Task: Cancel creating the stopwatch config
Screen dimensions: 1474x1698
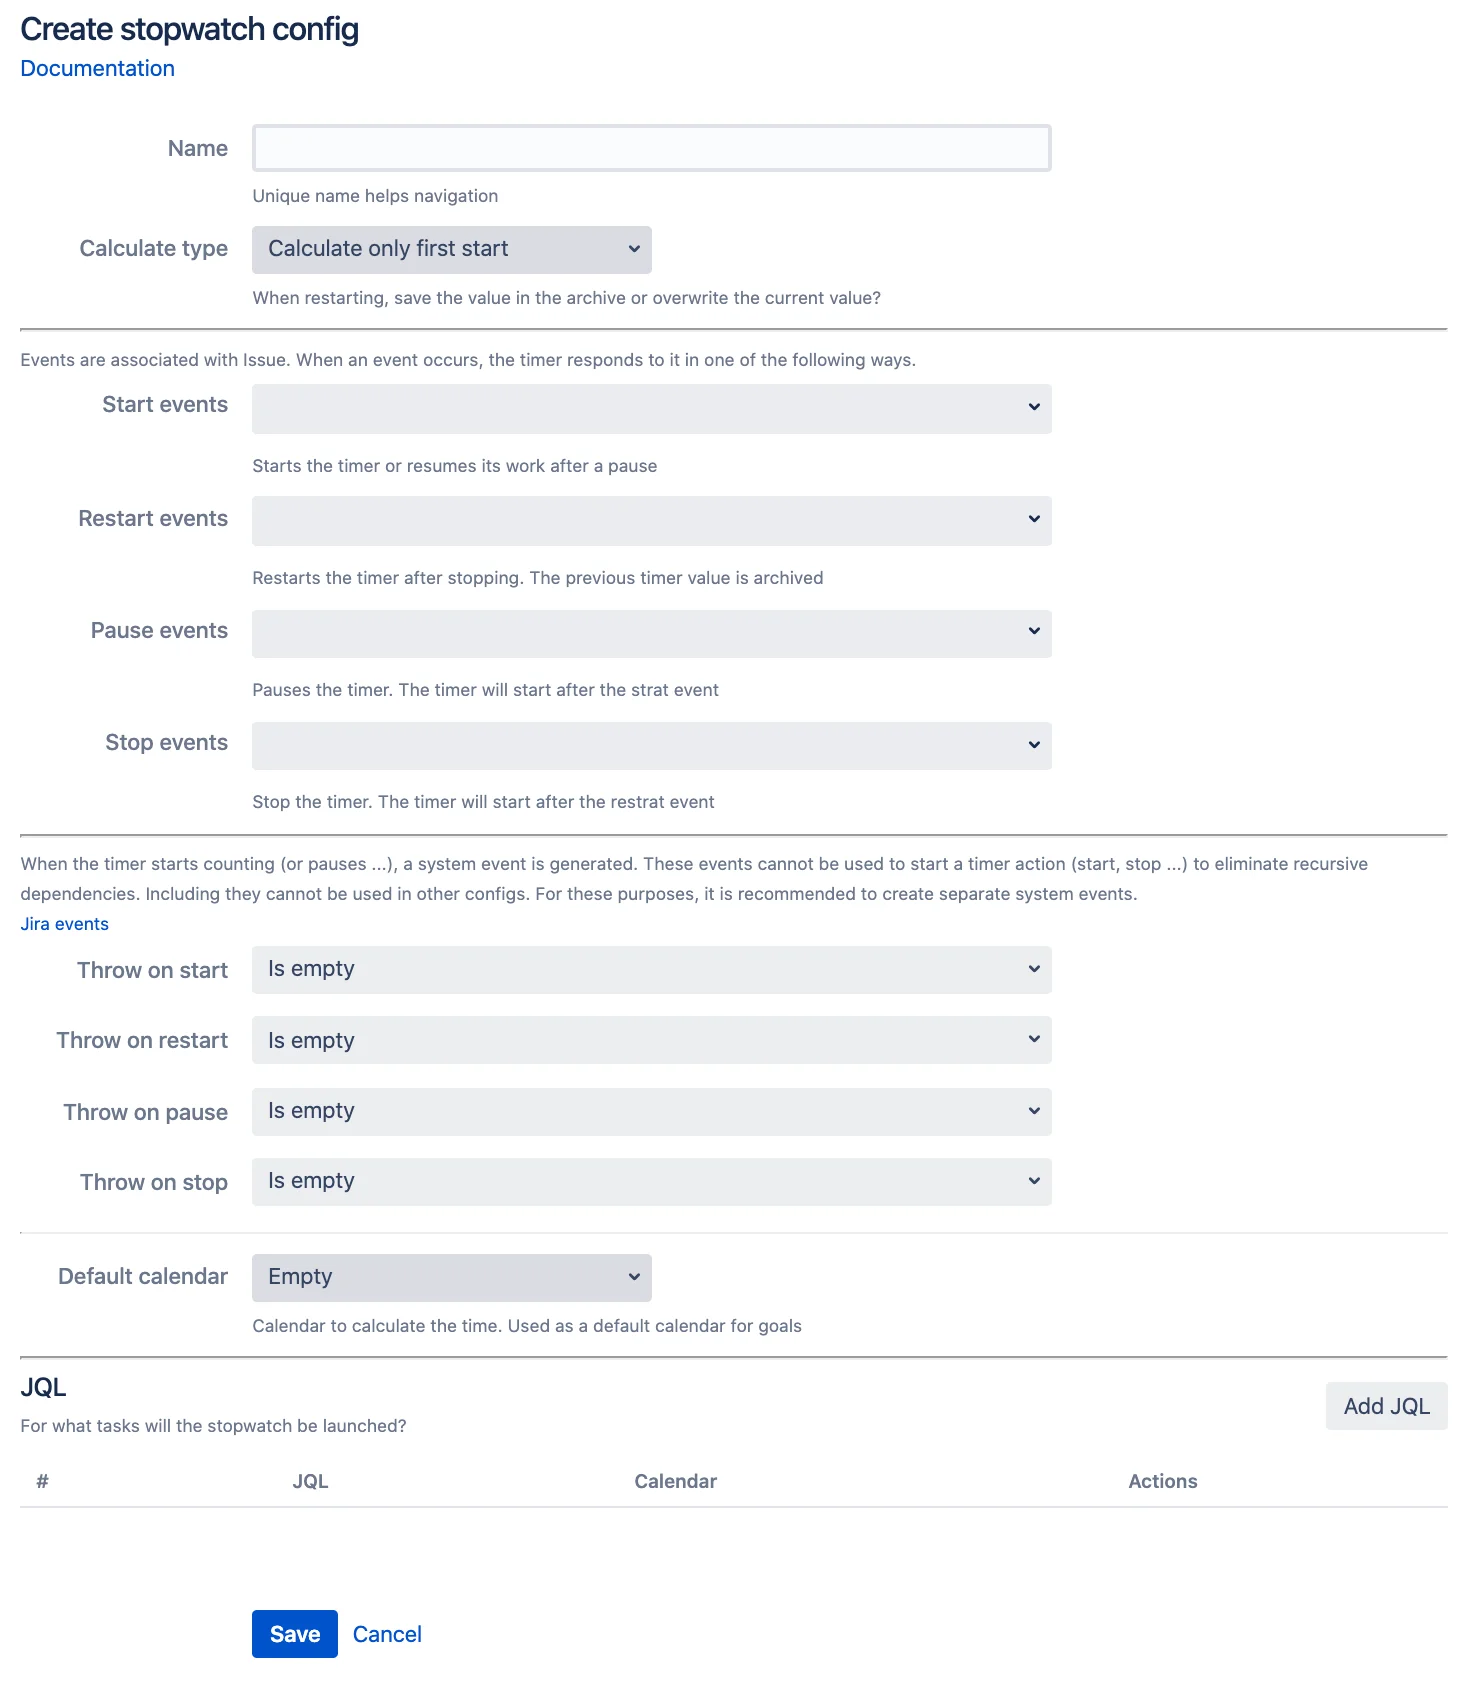Action: [x=387, y=1634]
